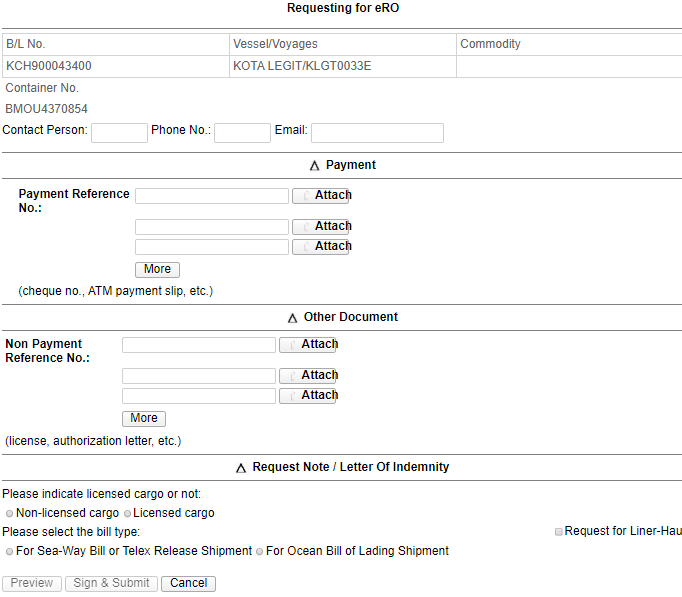This screenshot has height=597, width=682.
Task: Click the Cancel button
Action: [x=188, y=583]
